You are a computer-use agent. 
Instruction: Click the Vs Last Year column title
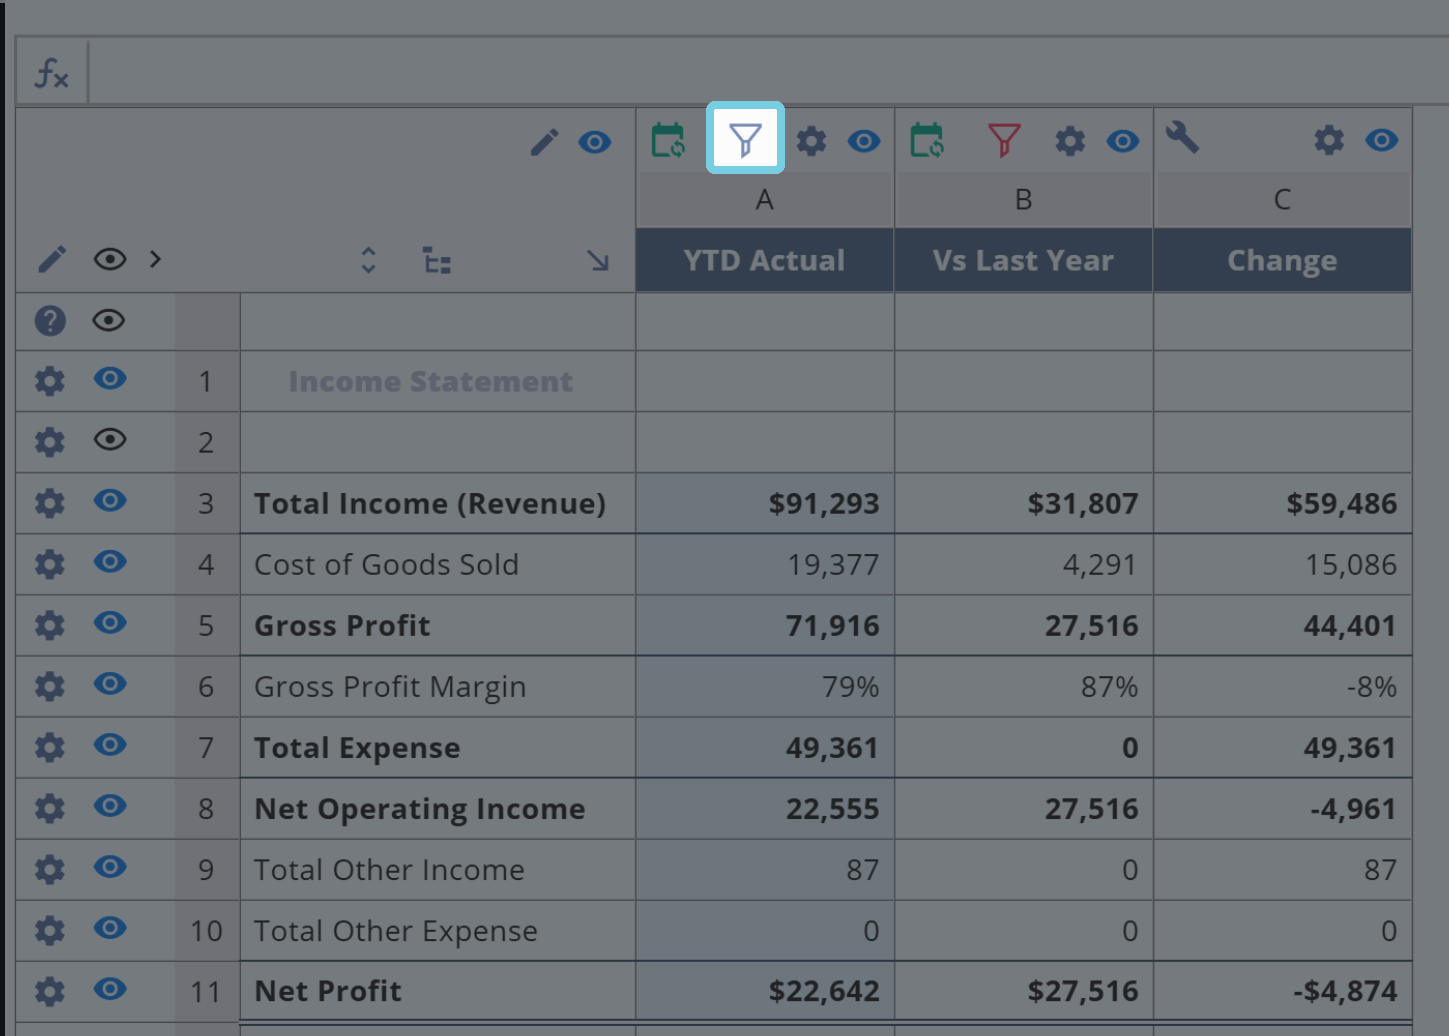point(1024,260)
